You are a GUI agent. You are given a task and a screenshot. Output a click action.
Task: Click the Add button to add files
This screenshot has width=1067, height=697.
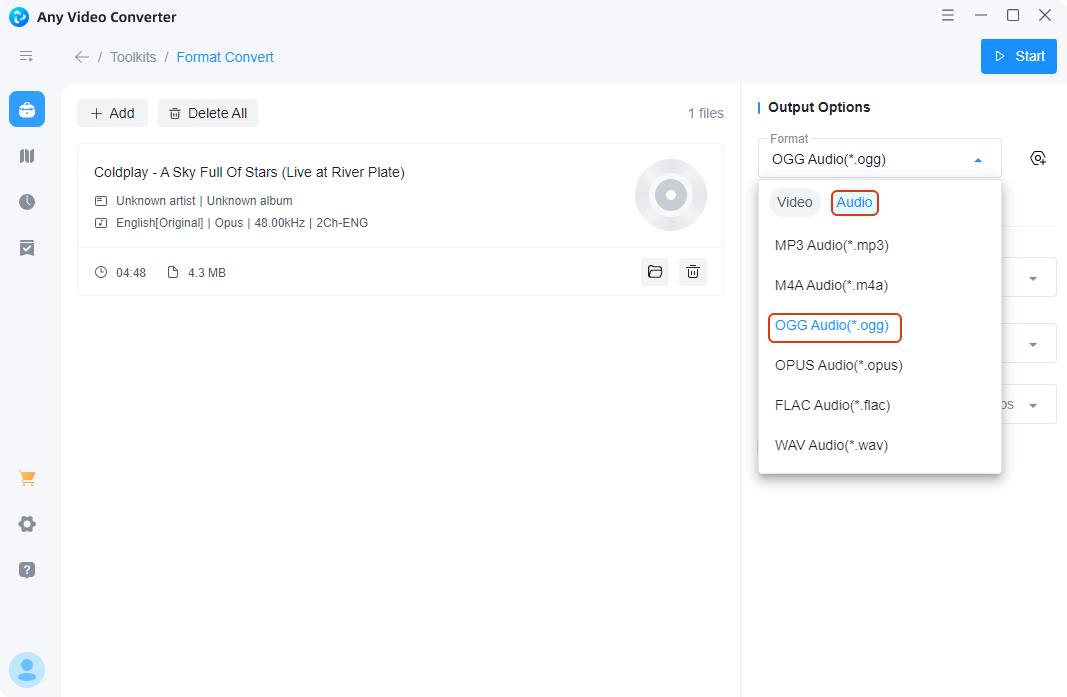(112, 113)
